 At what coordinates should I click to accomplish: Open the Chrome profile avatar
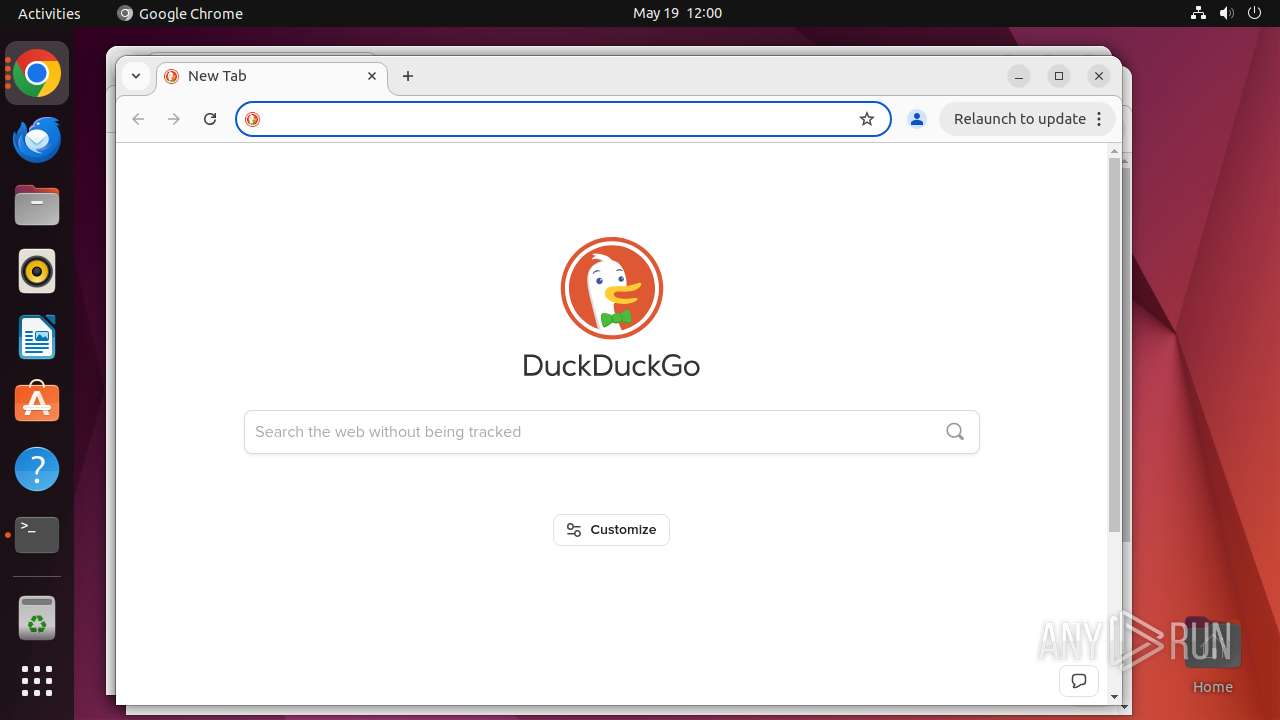[916, 119]
